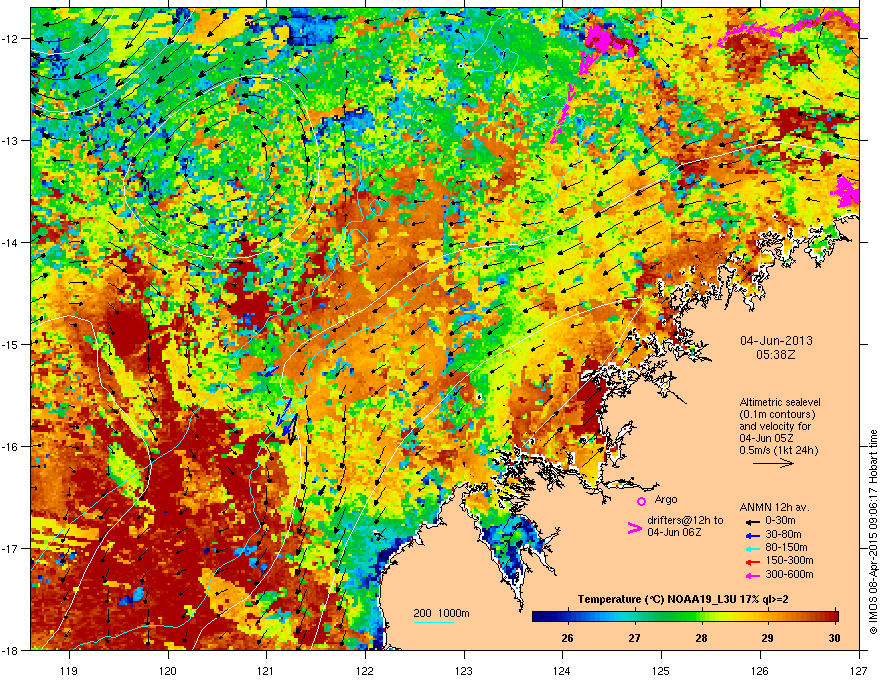The width and height of the screenshot is (880, 680).
Task: Click the 'ANMN 12h av.' legend heading
Action: [774, 508]
